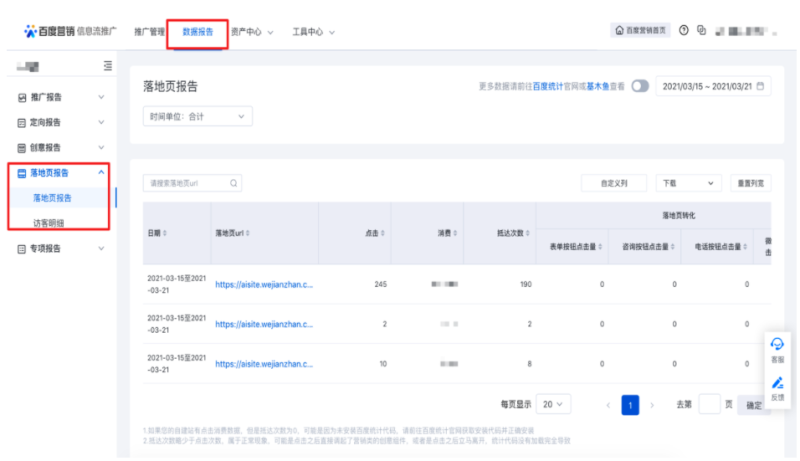Sort by 咨询按钮点击量 column
The height and width of the screenshot is (461, 800).
(x=672, y=247)
